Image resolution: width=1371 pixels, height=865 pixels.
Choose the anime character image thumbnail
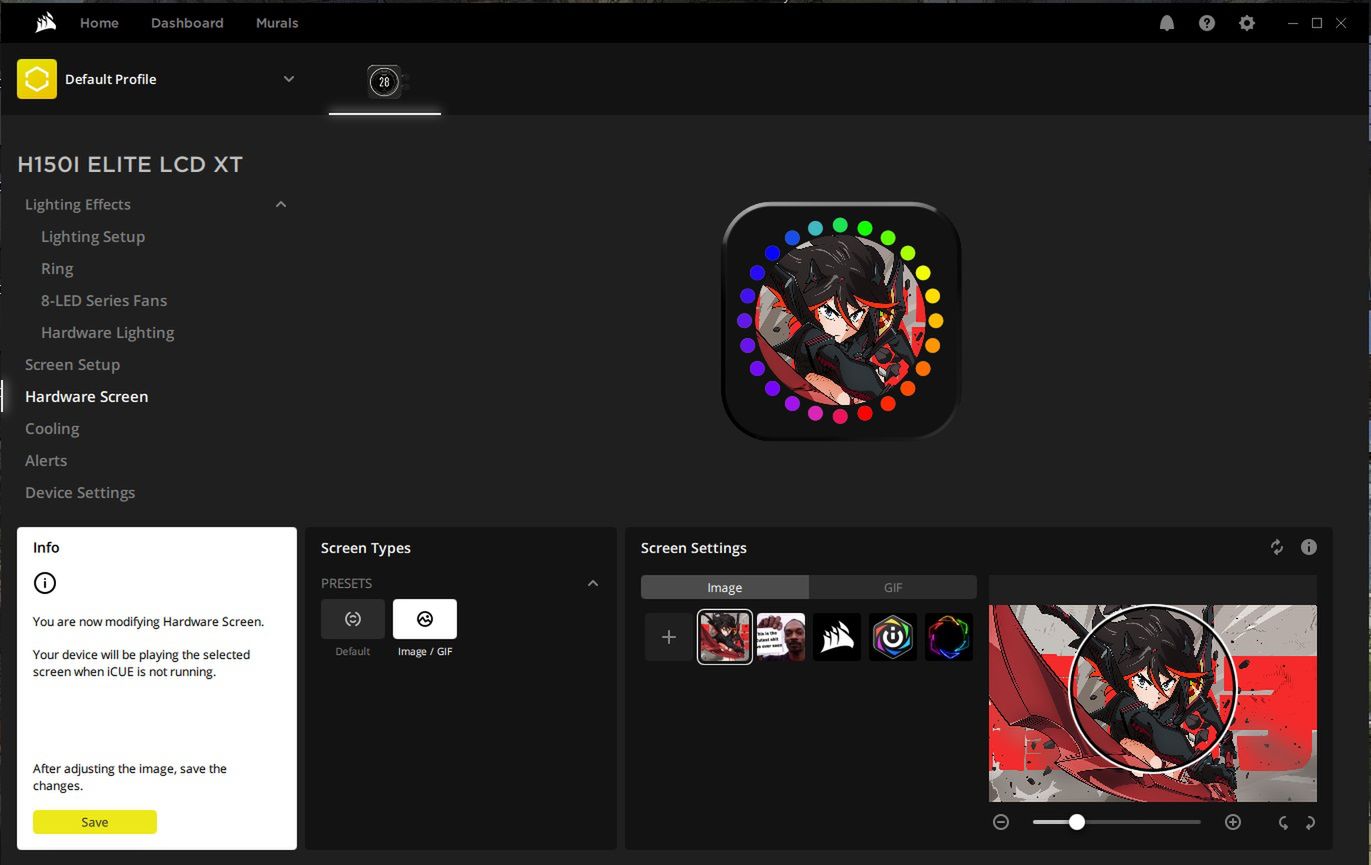coord(725,637)
